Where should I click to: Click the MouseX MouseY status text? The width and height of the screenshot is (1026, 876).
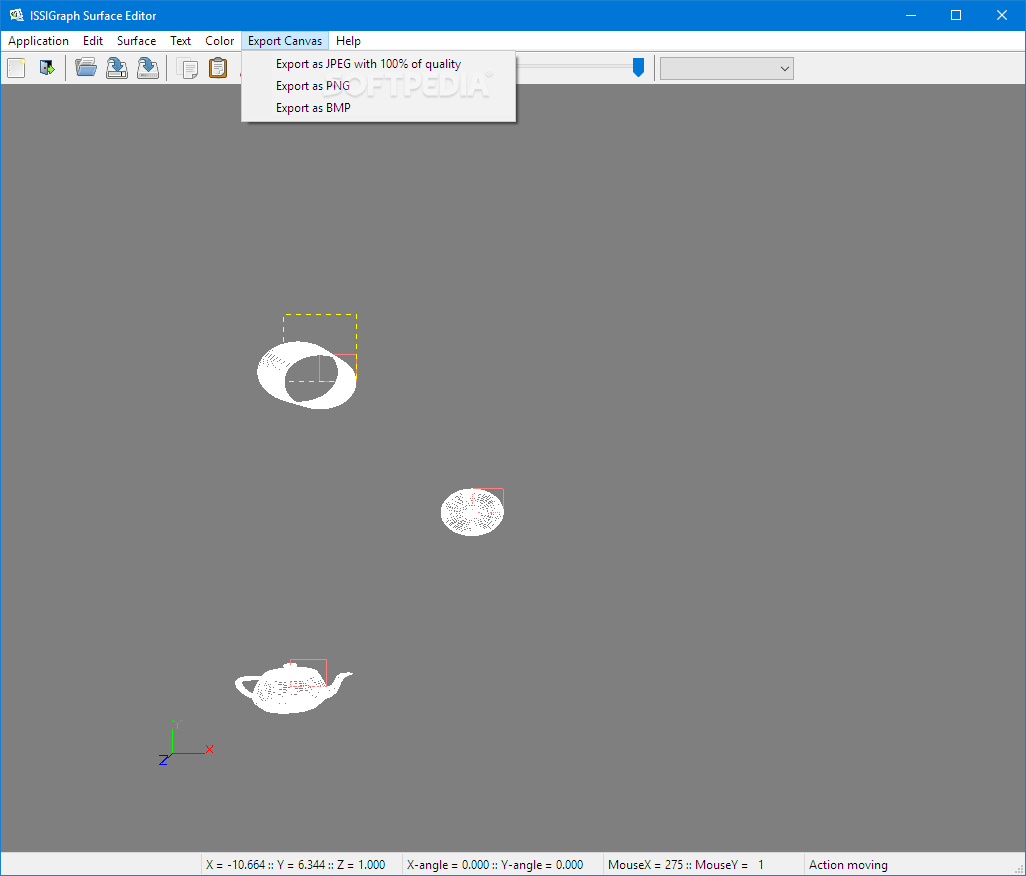pos(686,865)
